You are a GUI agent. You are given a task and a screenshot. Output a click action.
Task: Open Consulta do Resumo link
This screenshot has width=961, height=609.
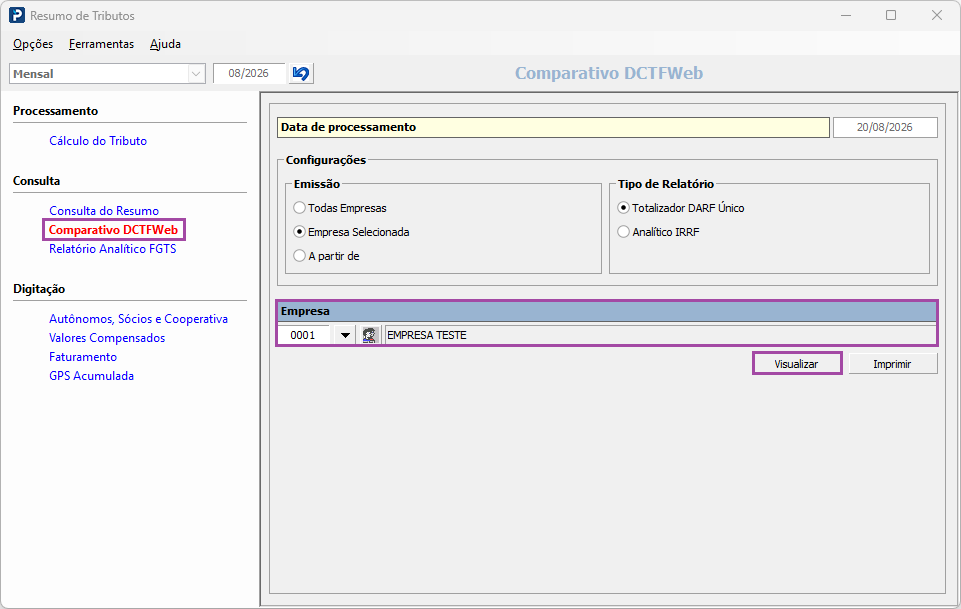pyautogui.click(x=104, y=211)
